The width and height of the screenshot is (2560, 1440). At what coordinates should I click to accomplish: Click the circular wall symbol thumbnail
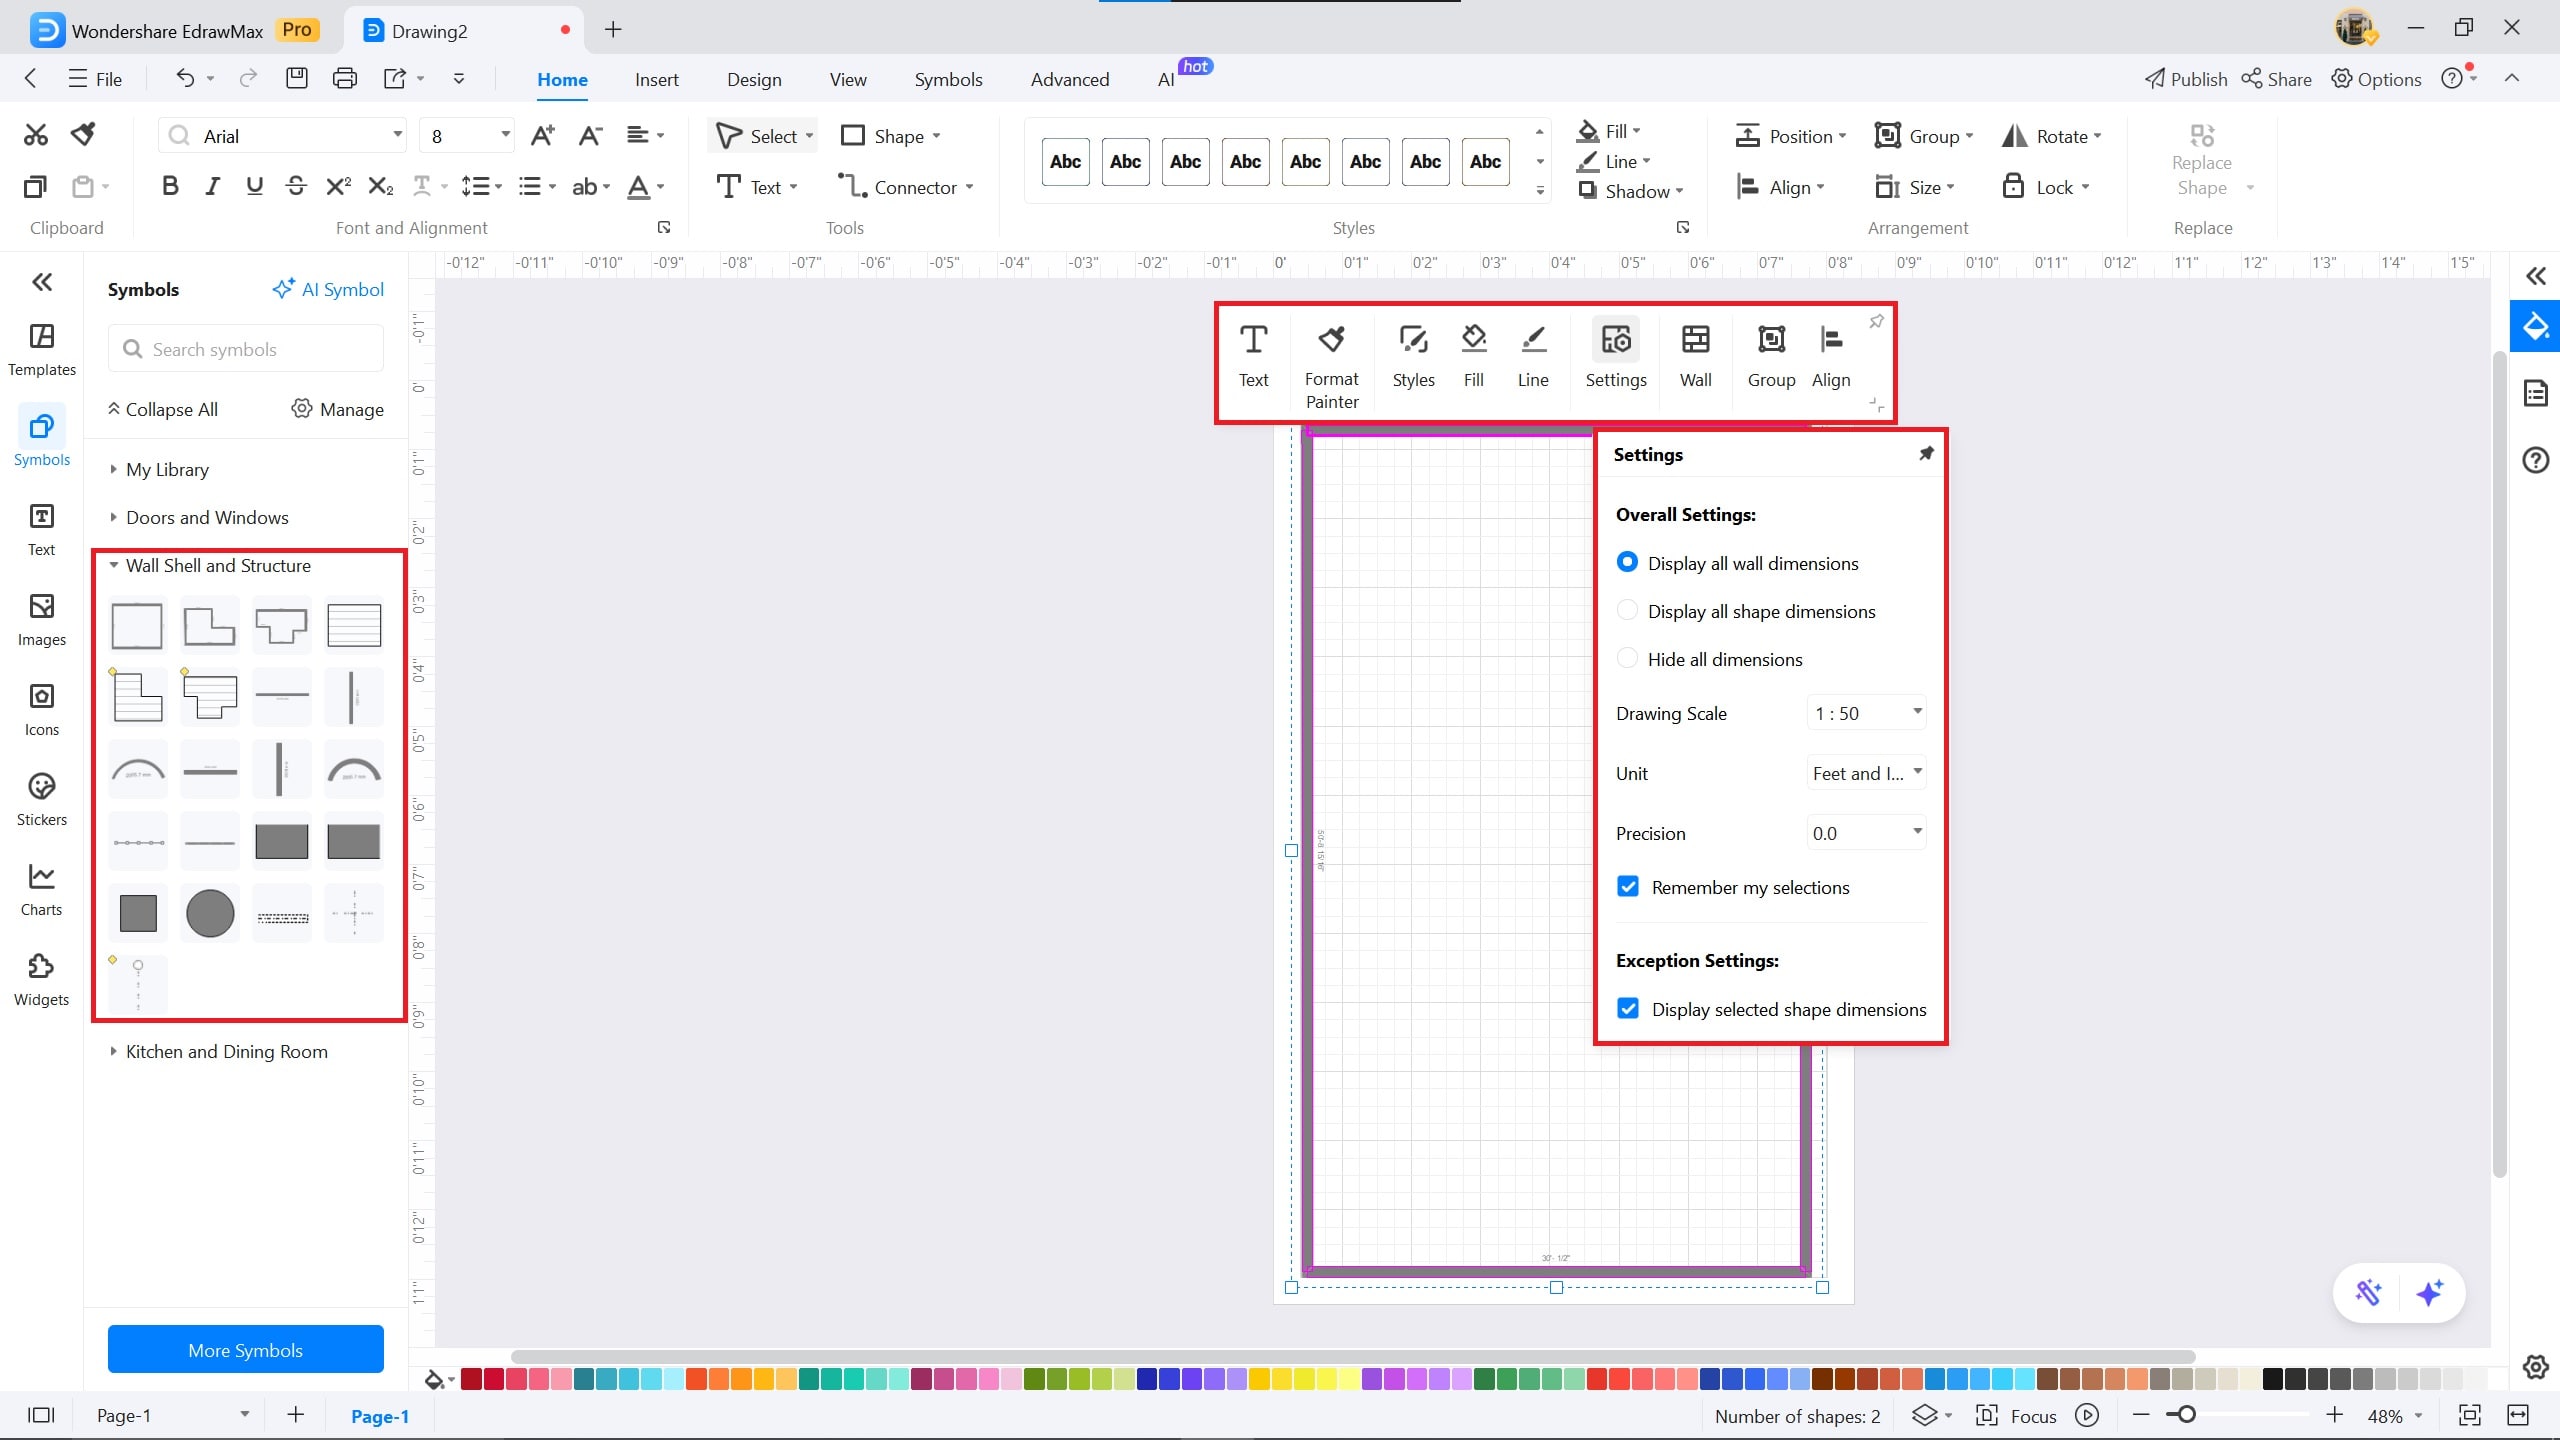click(210, 913)
